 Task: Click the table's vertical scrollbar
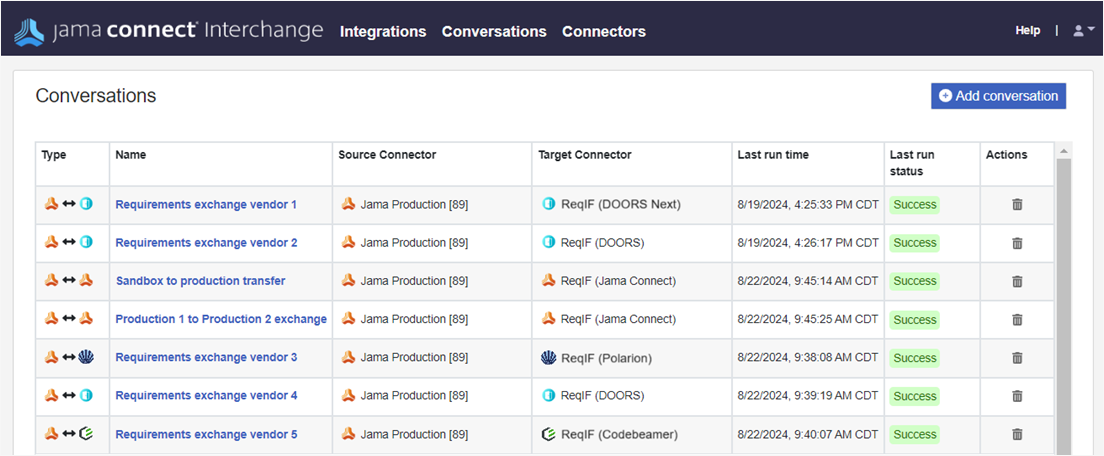click(1064, 300)
